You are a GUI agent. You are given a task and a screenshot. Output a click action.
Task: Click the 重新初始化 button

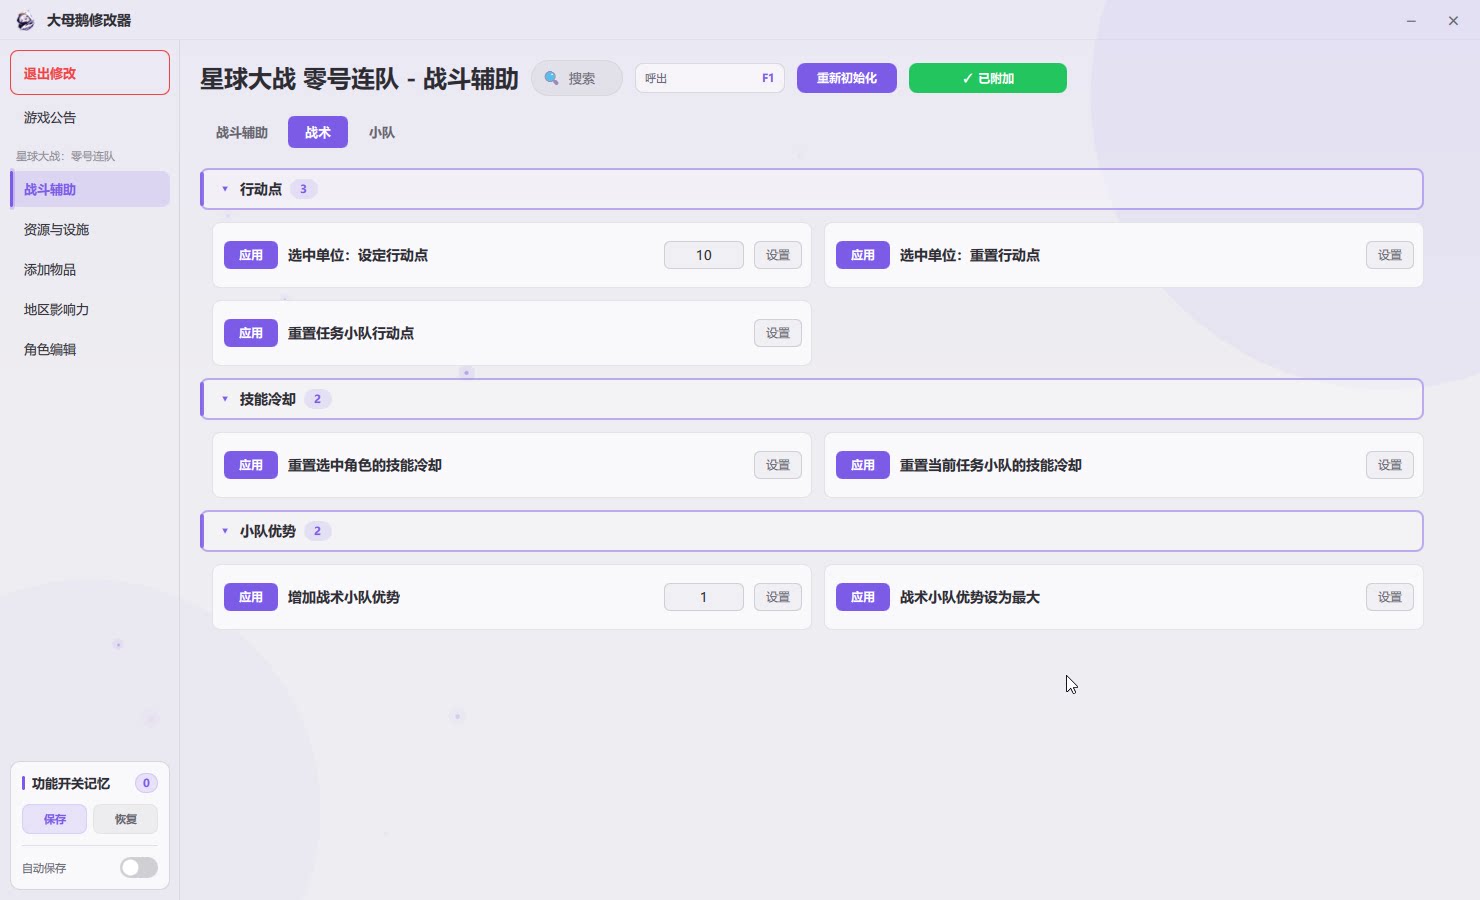click(x=847, y=78)
